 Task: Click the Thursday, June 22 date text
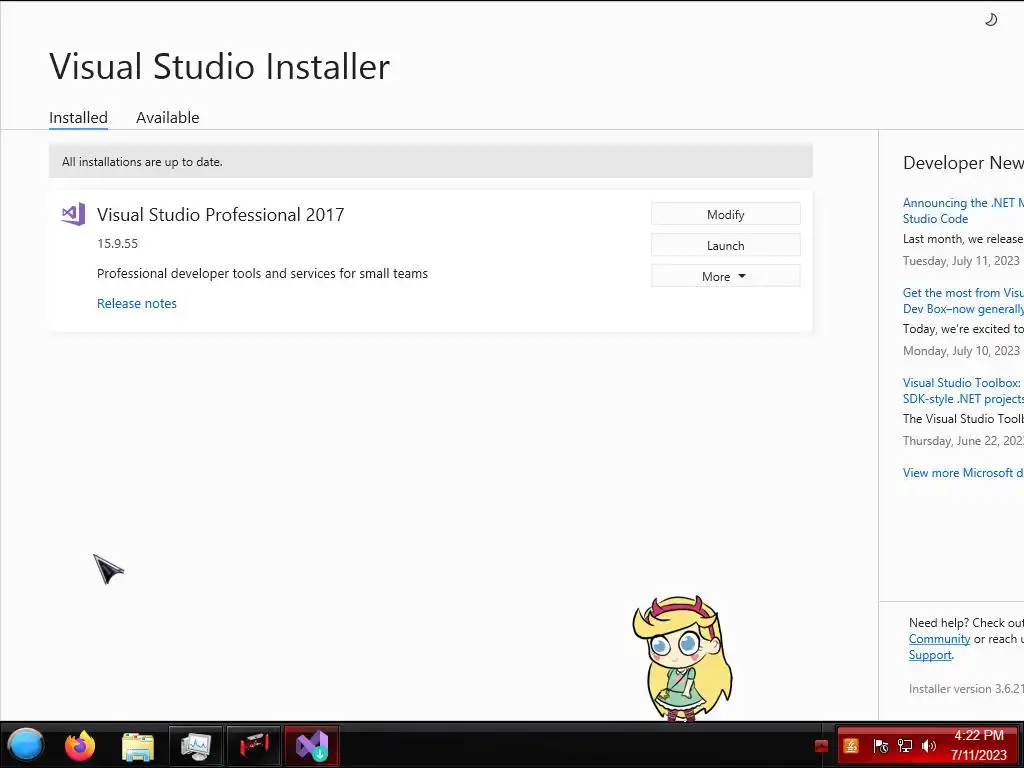click(963, 441)
